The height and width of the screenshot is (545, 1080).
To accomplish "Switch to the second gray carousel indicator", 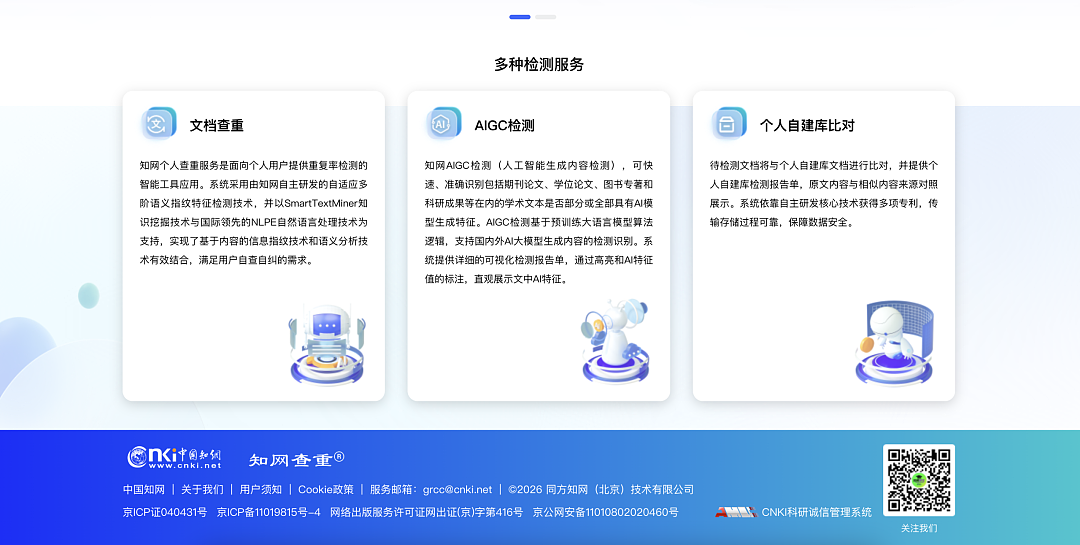I will pyautogui.click(x=546, y=17).
